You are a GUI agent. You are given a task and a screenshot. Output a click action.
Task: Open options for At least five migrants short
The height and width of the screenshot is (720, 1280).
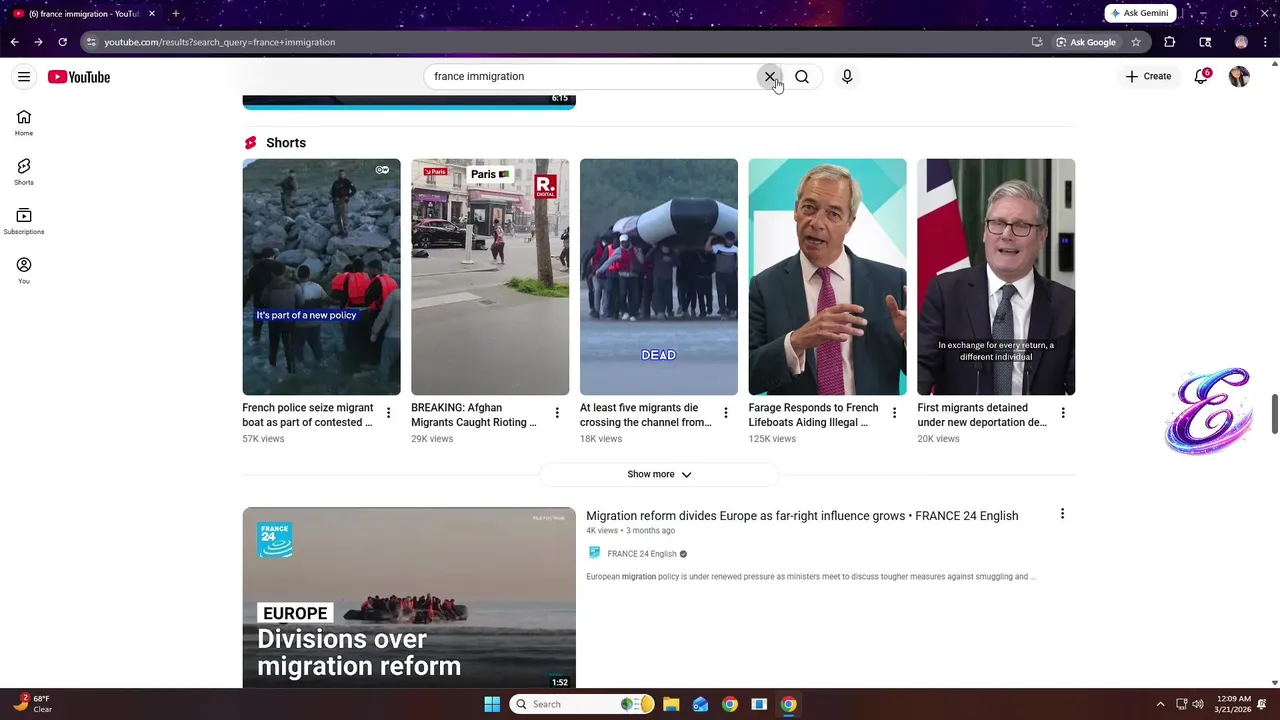726,413
